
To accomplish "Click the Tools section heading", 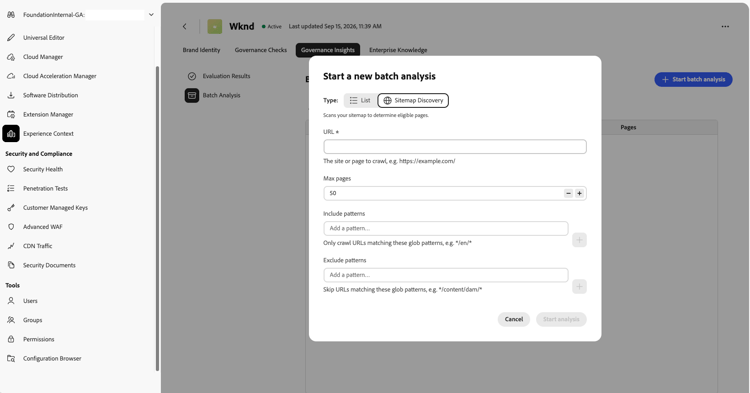I will [12, 285].
